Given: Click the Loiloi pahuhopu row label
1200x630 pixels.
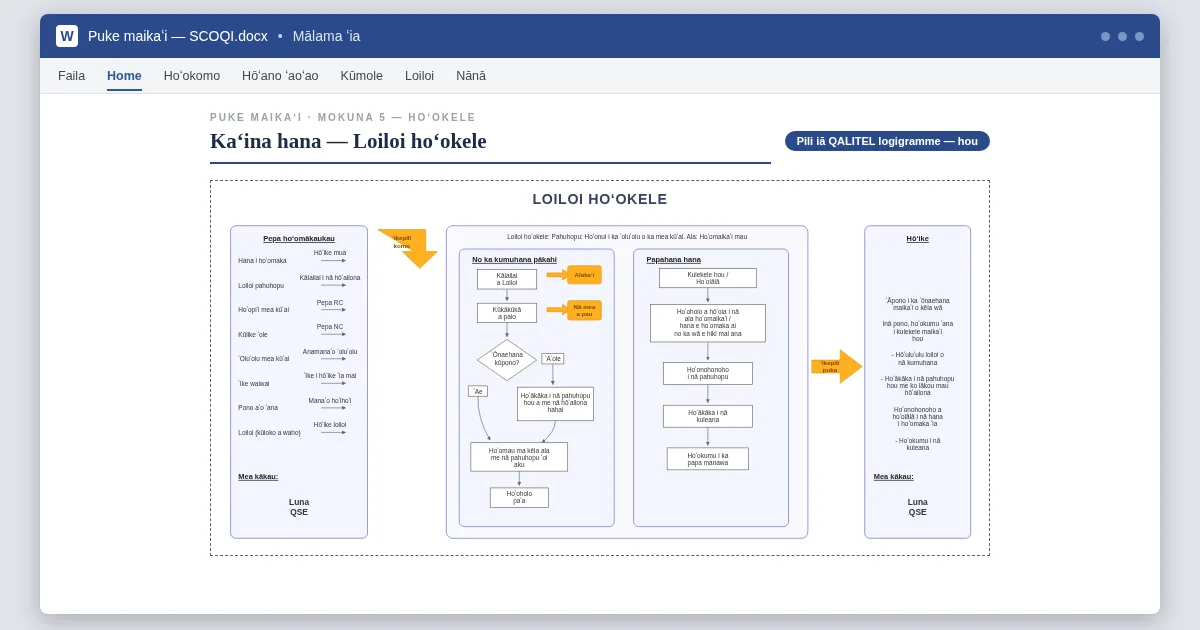Looking at the screenshot, I should pyautogui.click(x=261, y=286).
